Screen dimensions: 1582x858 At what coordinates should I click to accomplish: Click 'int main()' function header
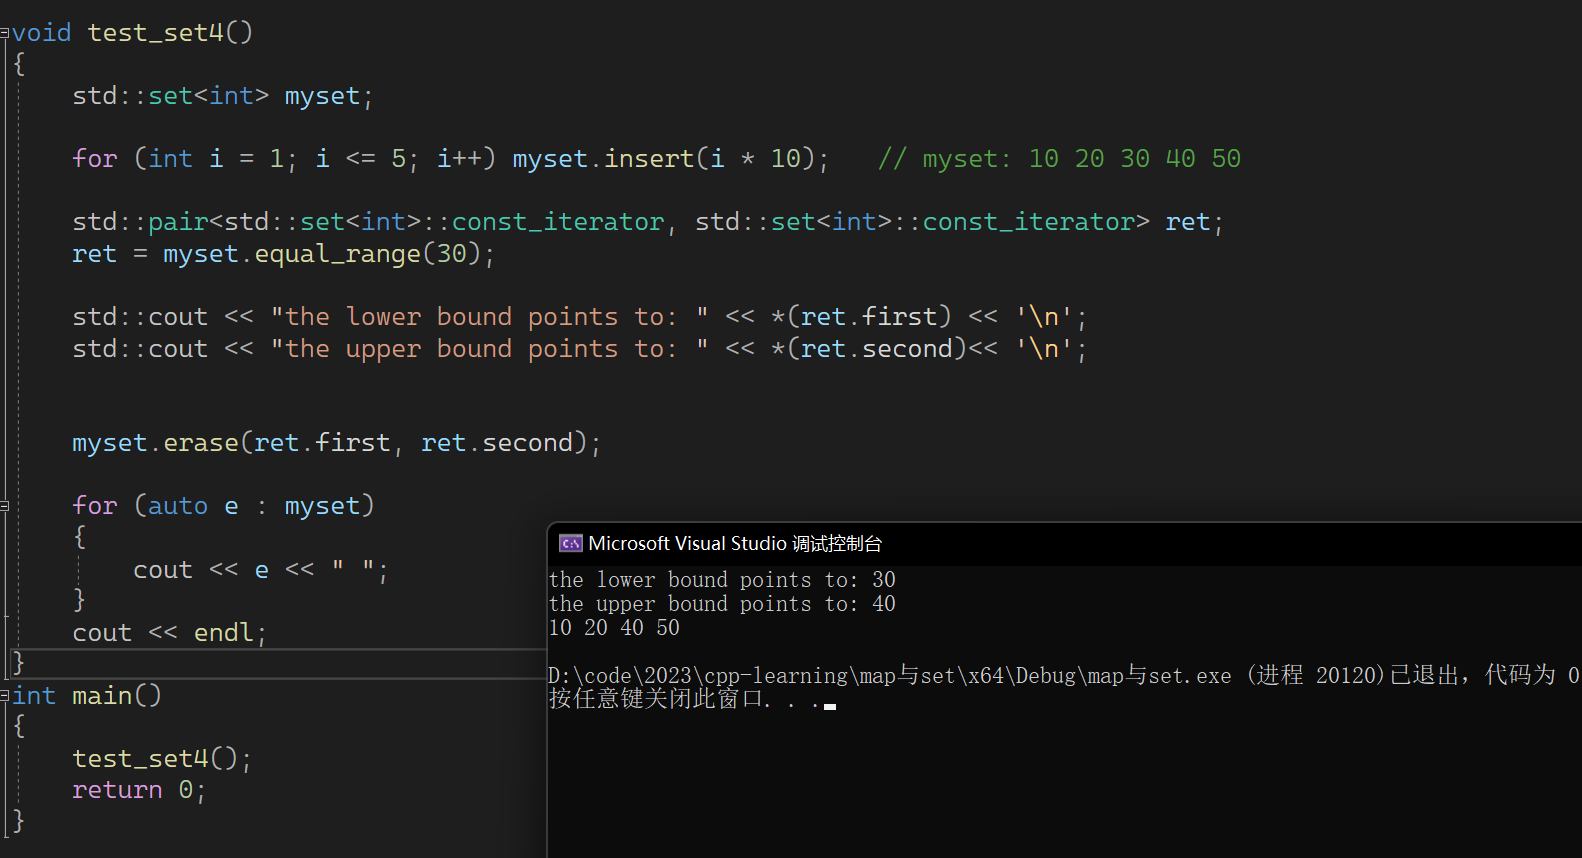click(86, 696)
